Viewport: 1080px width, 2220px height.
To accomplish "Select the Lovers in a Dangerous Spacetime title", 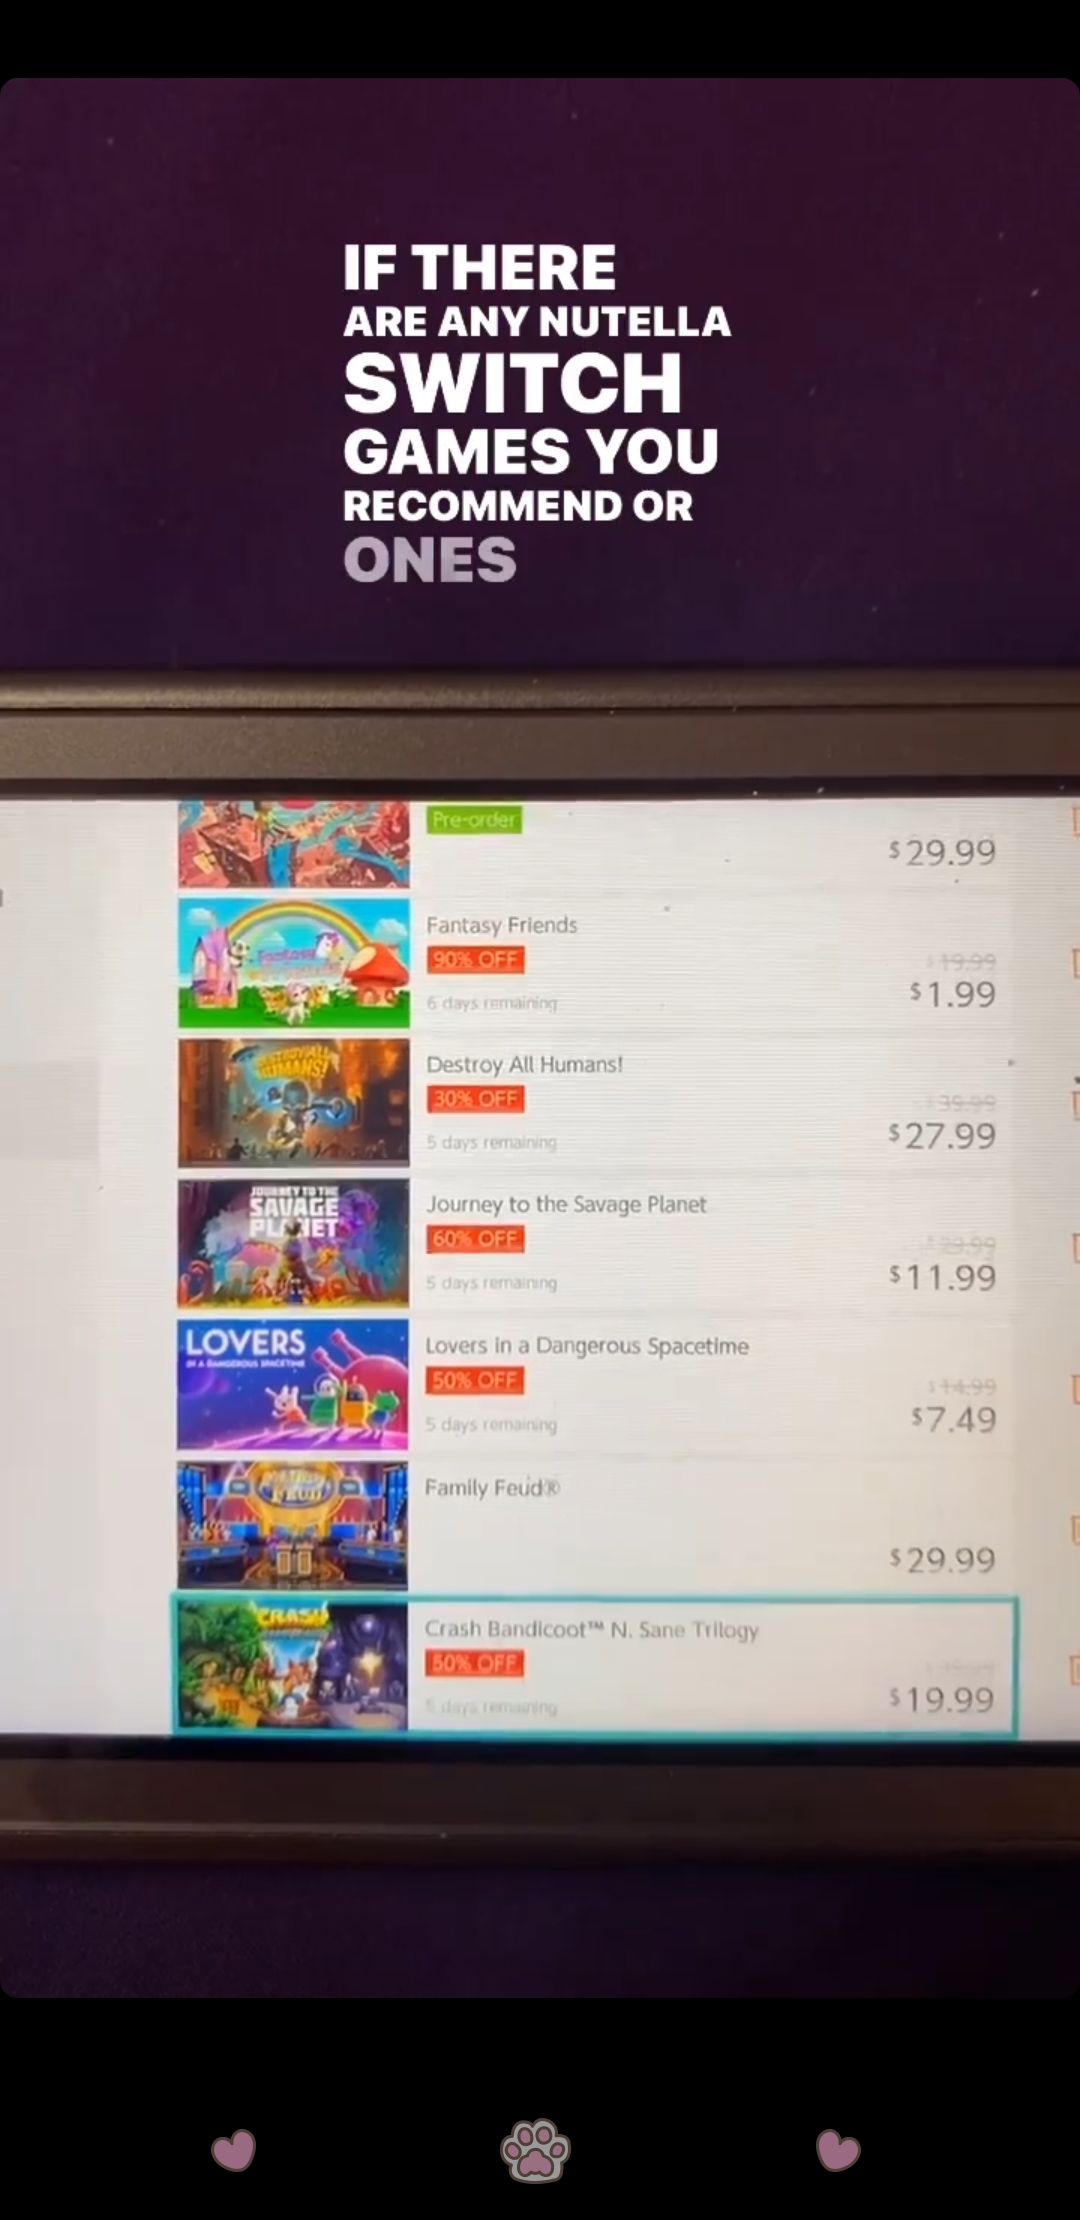I will (x=587, y=1346).
